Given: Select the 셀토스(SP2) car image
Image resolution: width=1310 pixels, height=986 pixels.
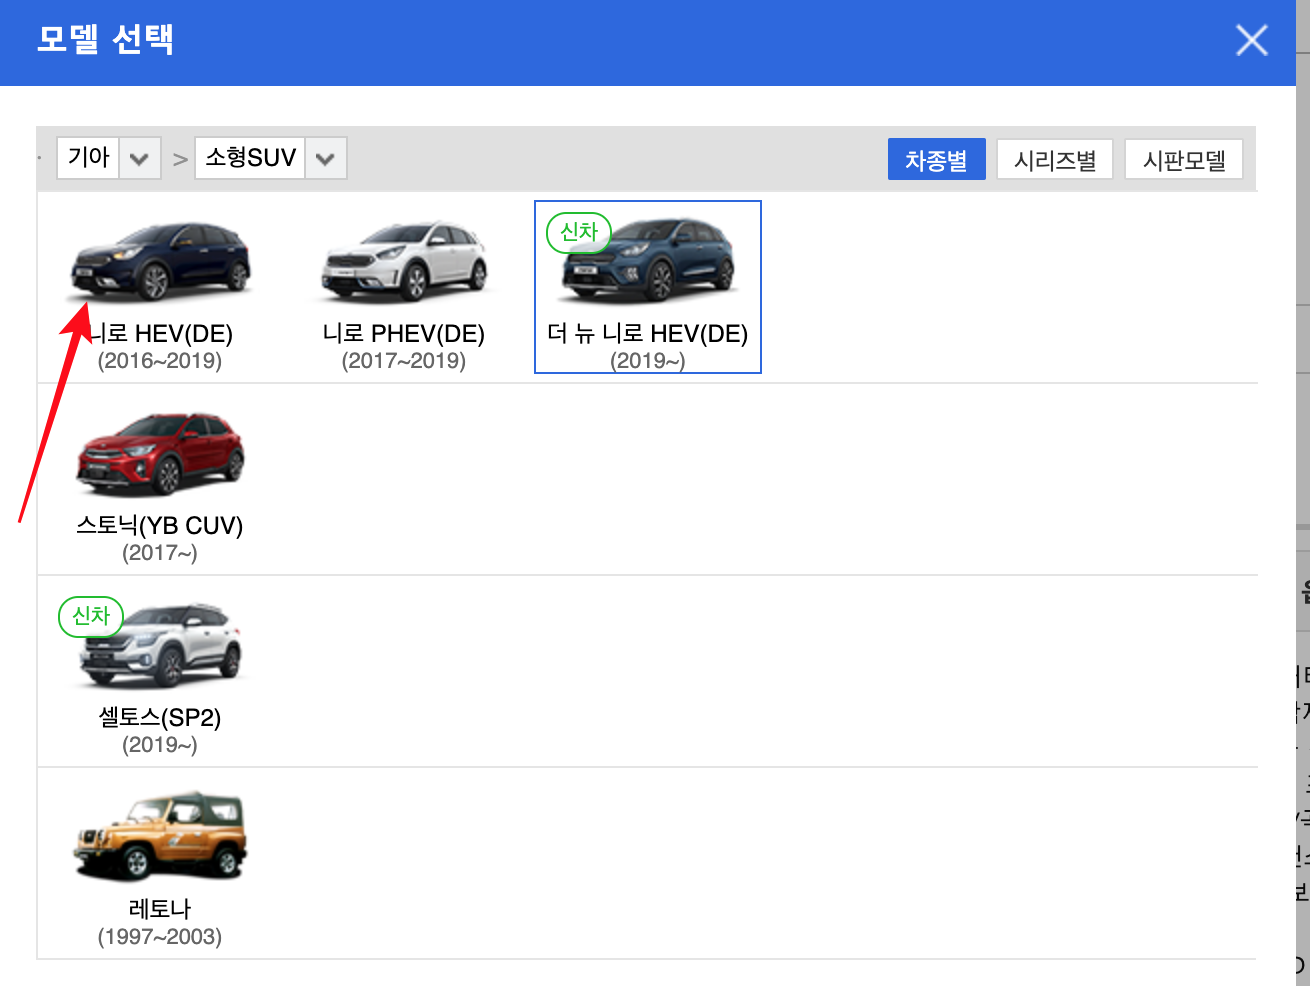Looking at the screenshot, I should click(160, 646).
